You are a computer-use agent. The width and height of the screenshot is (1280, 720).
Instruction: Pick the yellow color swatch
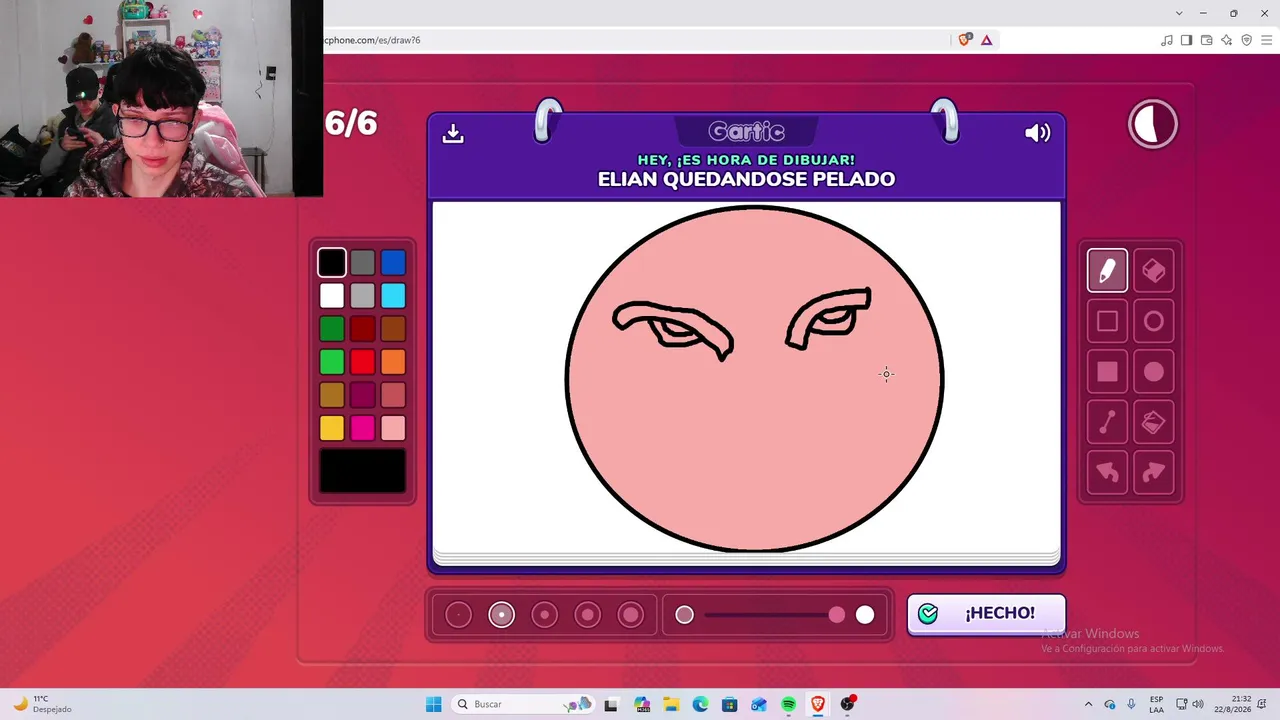pos(332,428)
